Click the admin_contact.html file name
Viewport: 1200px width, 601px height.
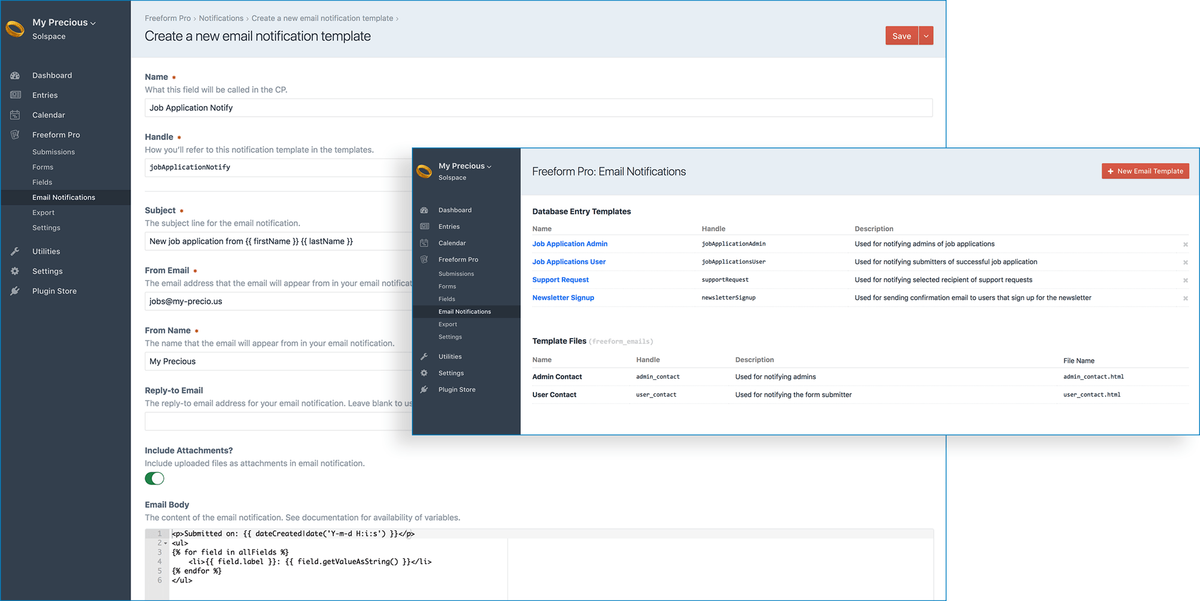[x=1093, y=377]
